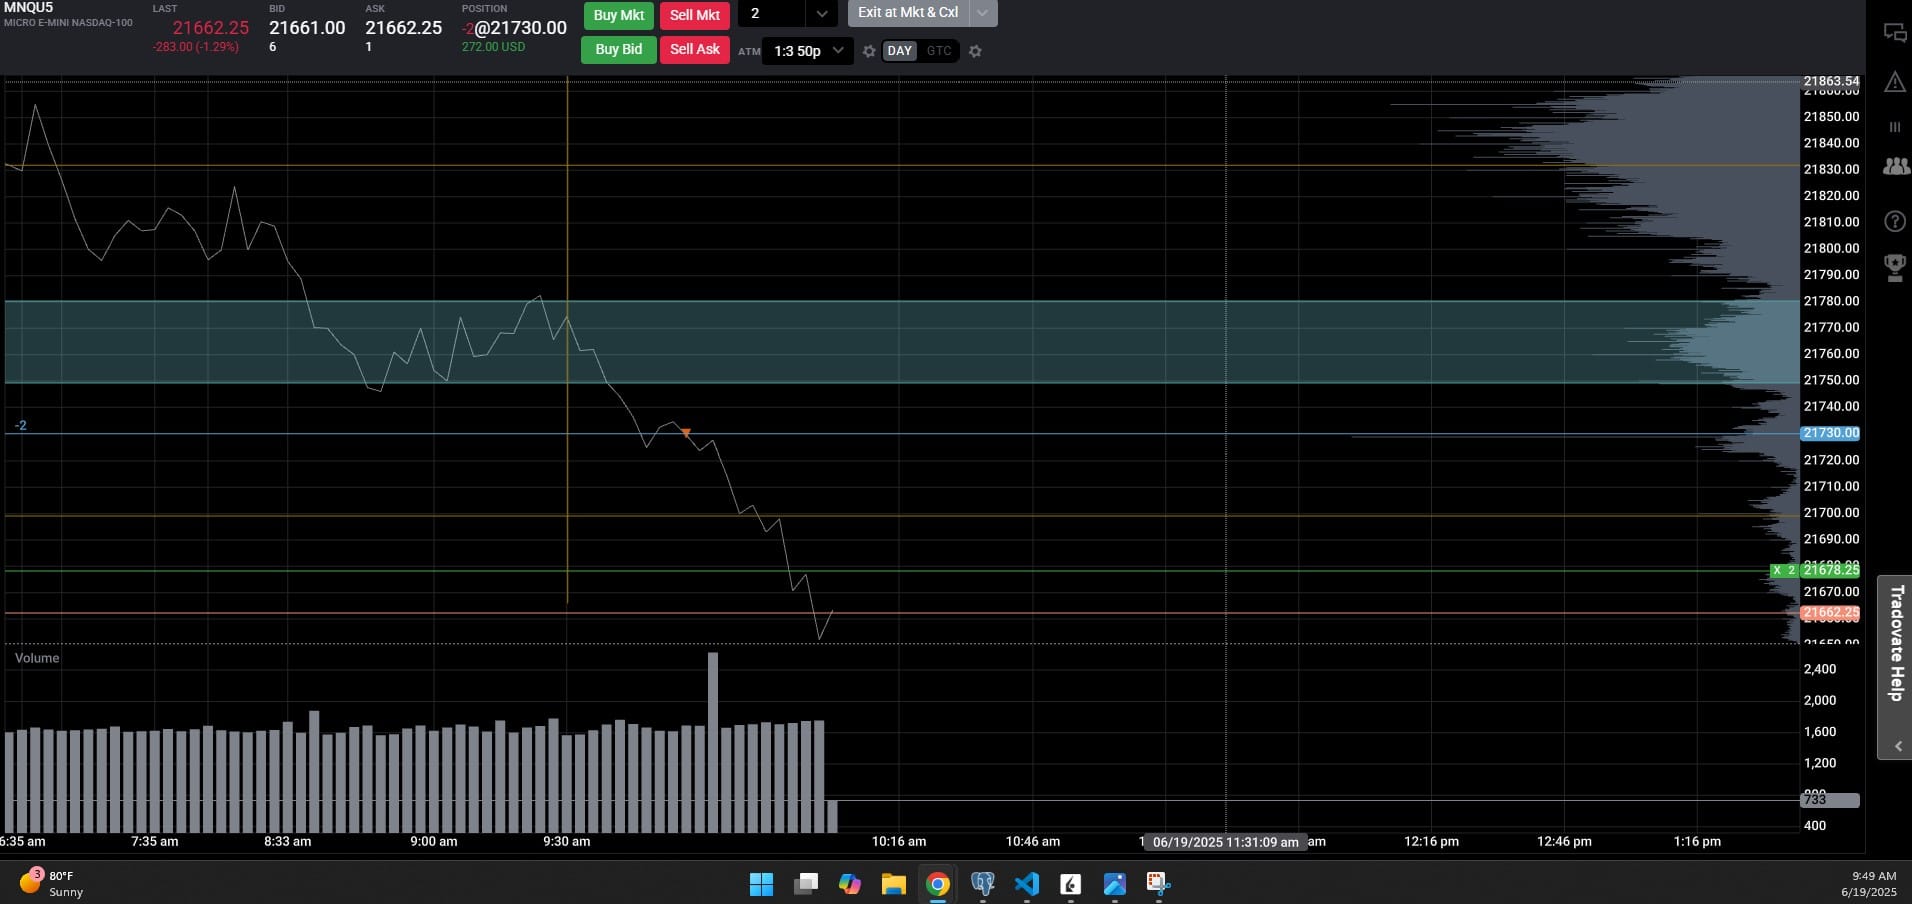Open Snipping Tool from the taskbar

click(x=1159, y=884)
